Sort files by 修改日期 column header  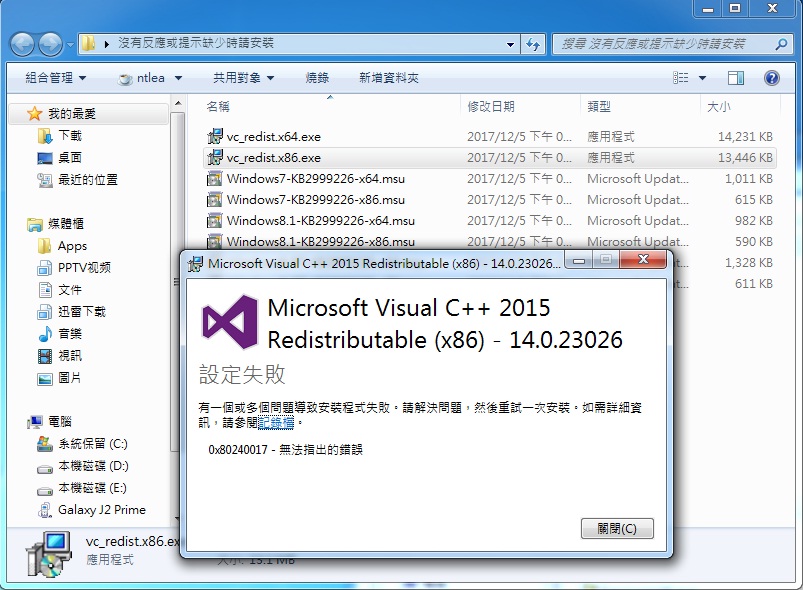point(491,107)
